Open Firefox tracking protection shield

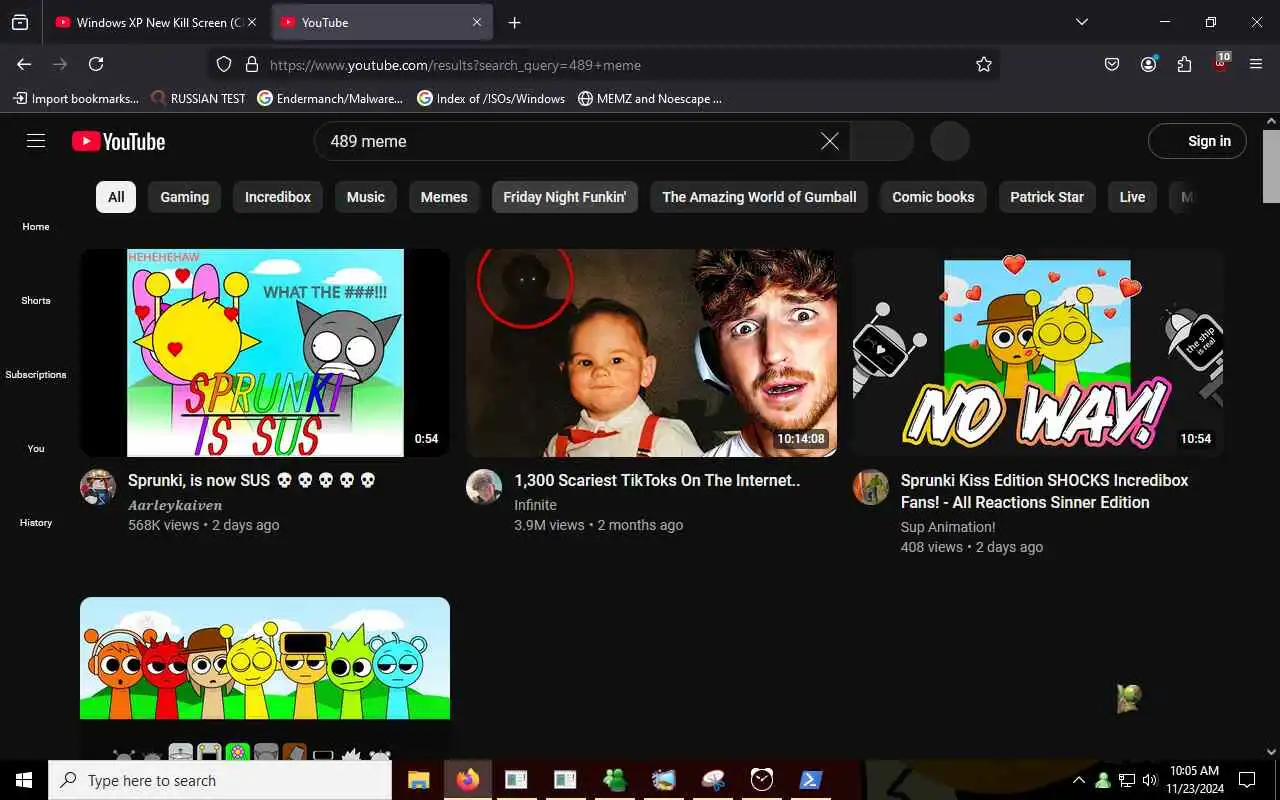(x=224, y=64)
